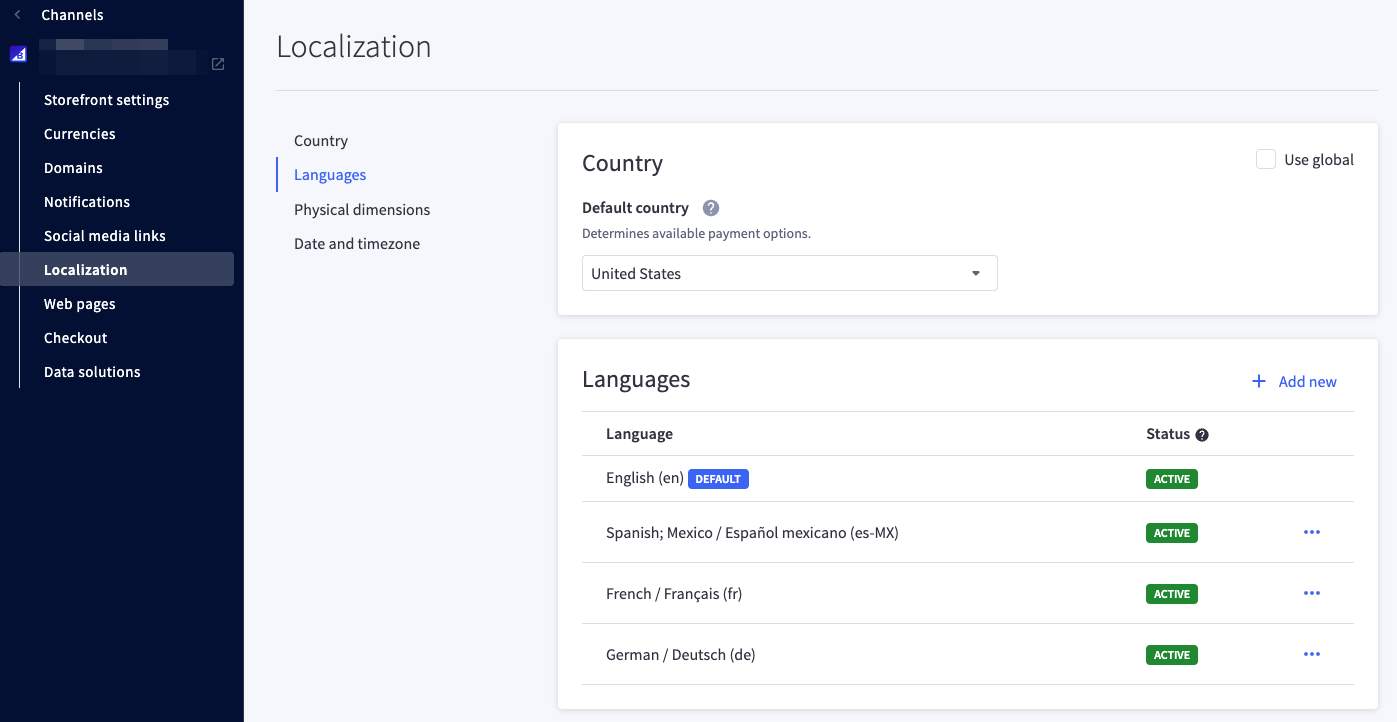Expand the United States country selector arrow
Viewport: 1397px width, 722px height.
coord(975,273)
